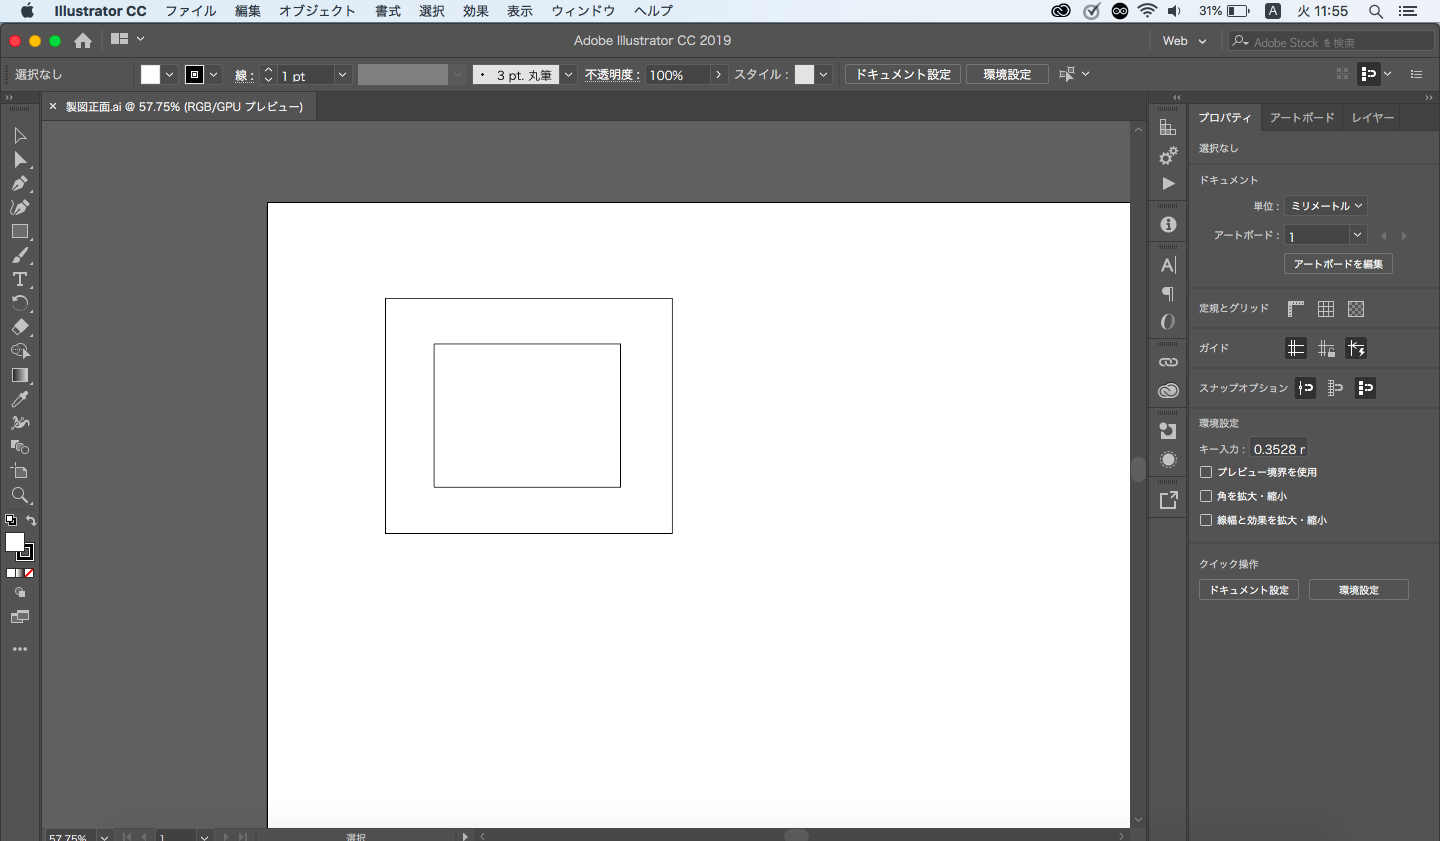Set color to None swatch
1440x841 pixels.
click(30, 573)
